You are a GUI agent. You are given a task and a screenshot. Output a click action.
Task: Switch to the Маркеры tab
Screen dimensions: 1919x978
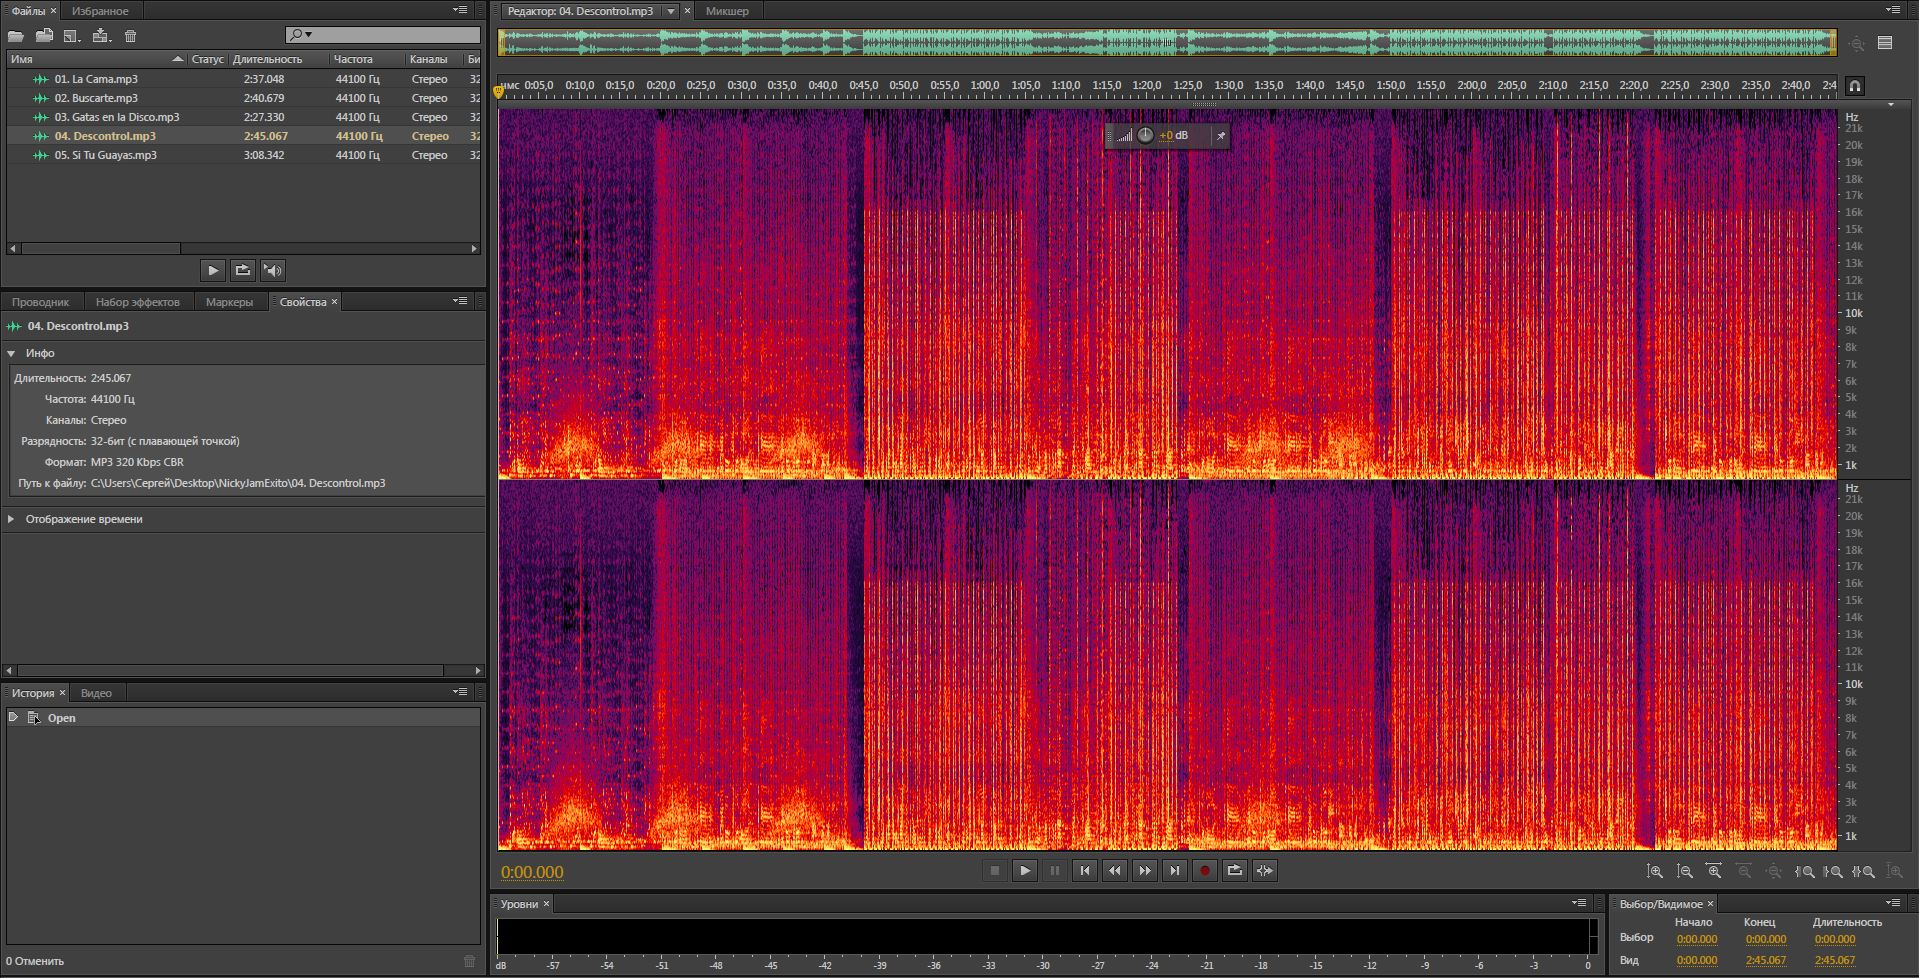pos(229,302)
